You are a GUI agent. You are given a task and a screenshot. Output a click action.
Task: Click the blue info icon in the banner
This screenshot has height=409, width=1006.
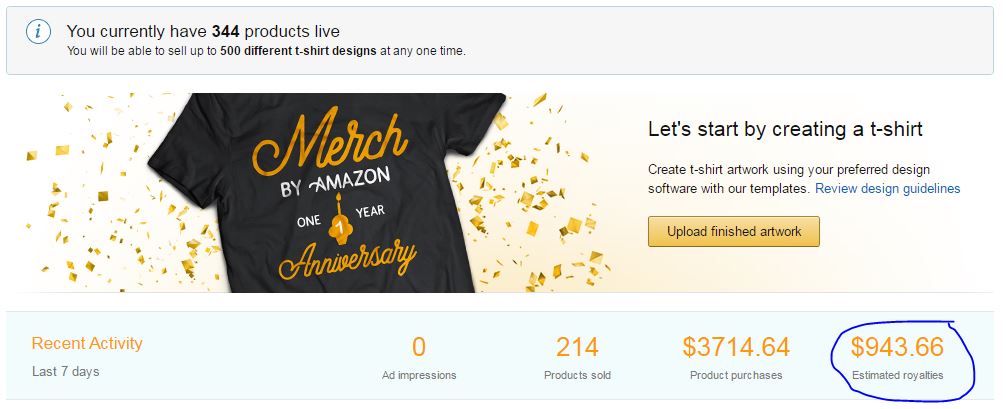[38, 32]
